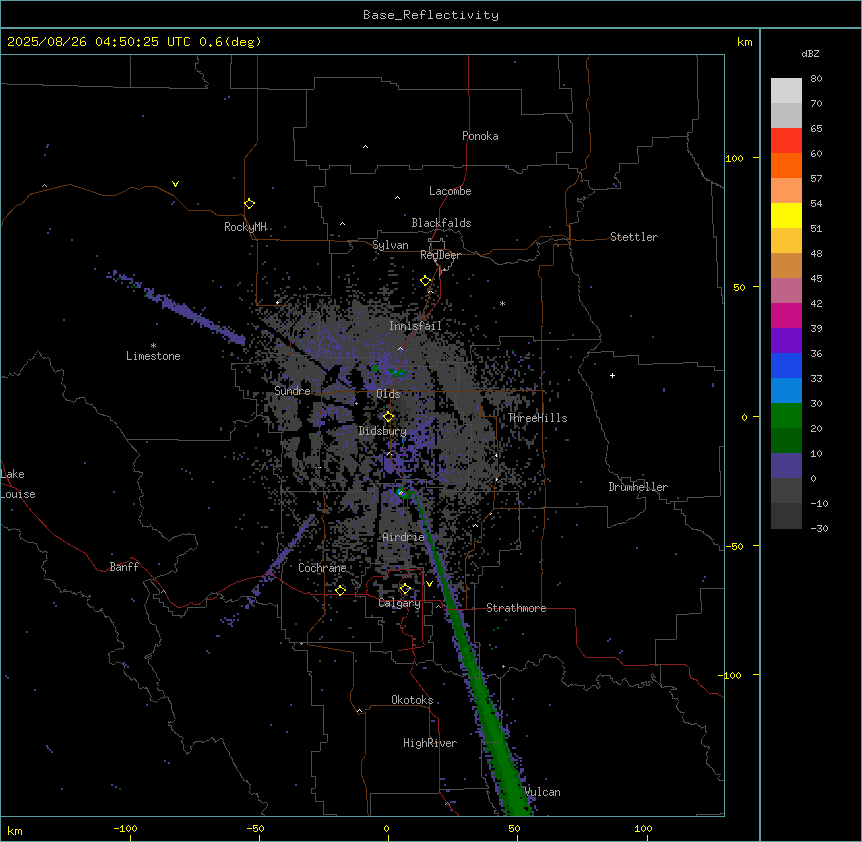Screen dimensions: 862x842
Task: Select the Didsbury label
Action: tap(382, 431)
